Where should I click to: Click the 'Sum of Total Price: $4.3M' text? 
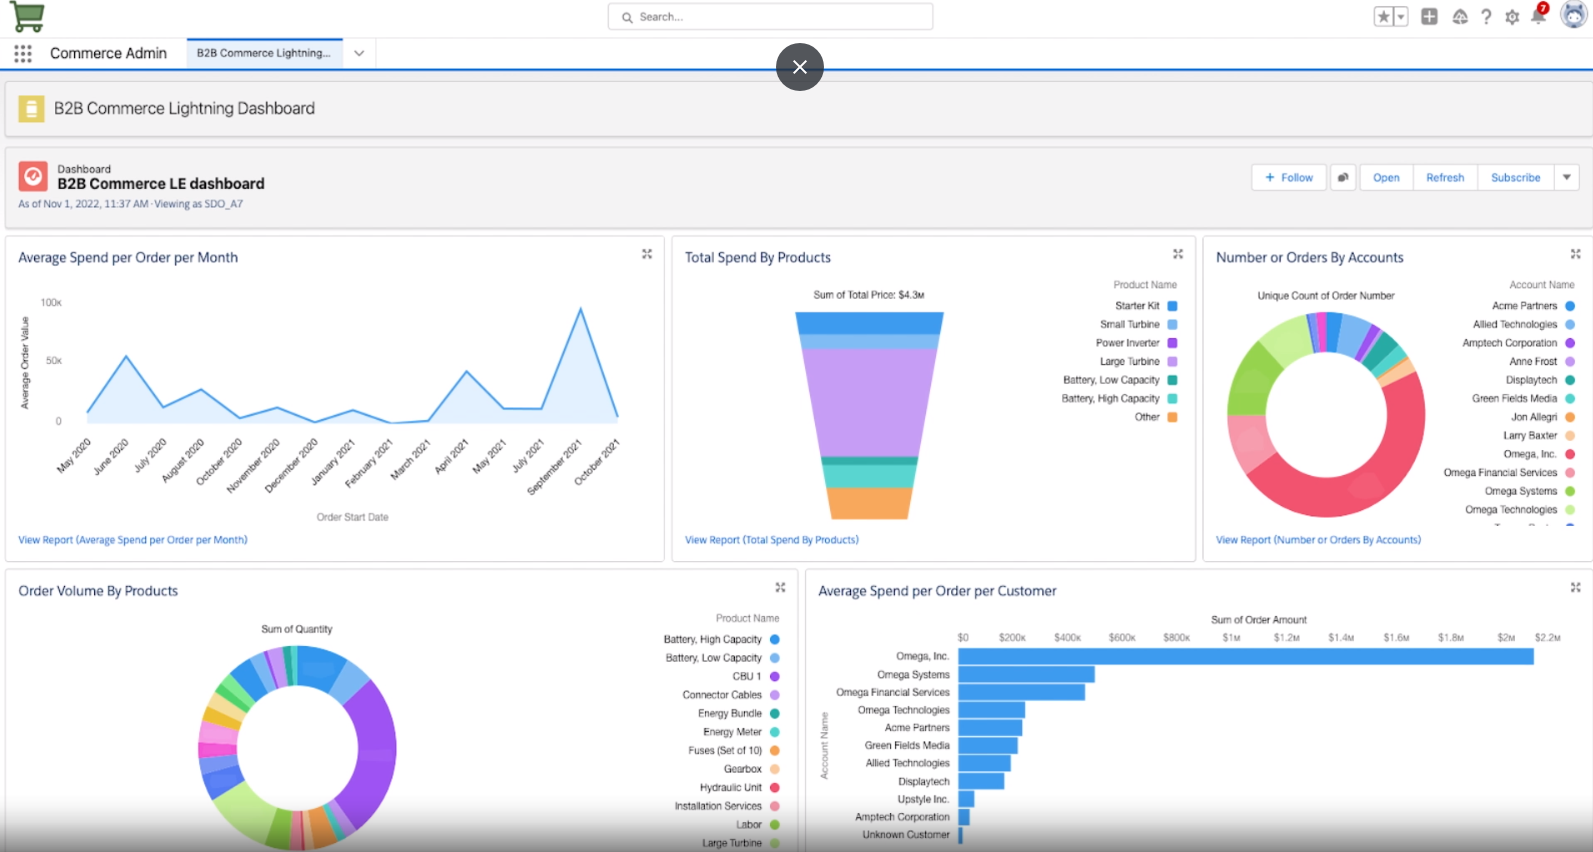869,295
